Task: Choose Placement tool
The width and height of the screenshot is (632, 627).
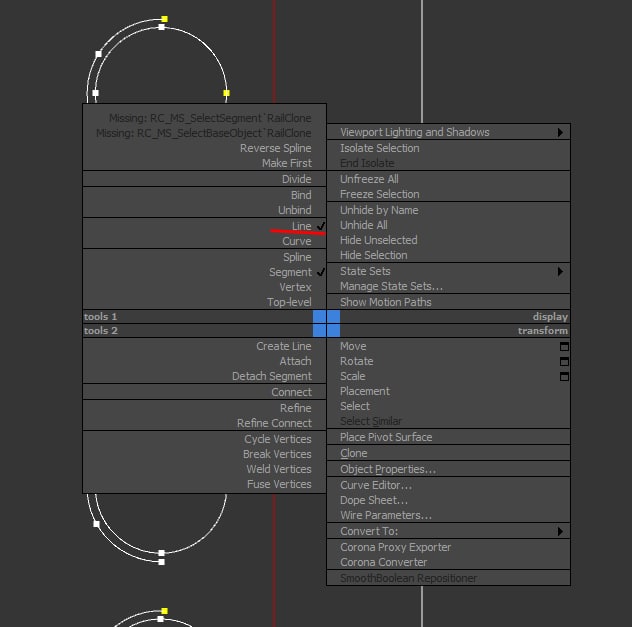Action: point(365,391)
